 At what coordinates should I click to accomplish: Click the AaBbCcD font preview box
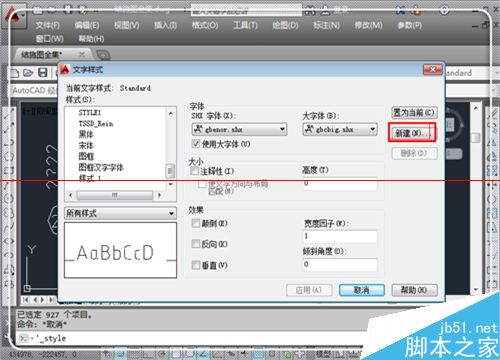(120, 250)
